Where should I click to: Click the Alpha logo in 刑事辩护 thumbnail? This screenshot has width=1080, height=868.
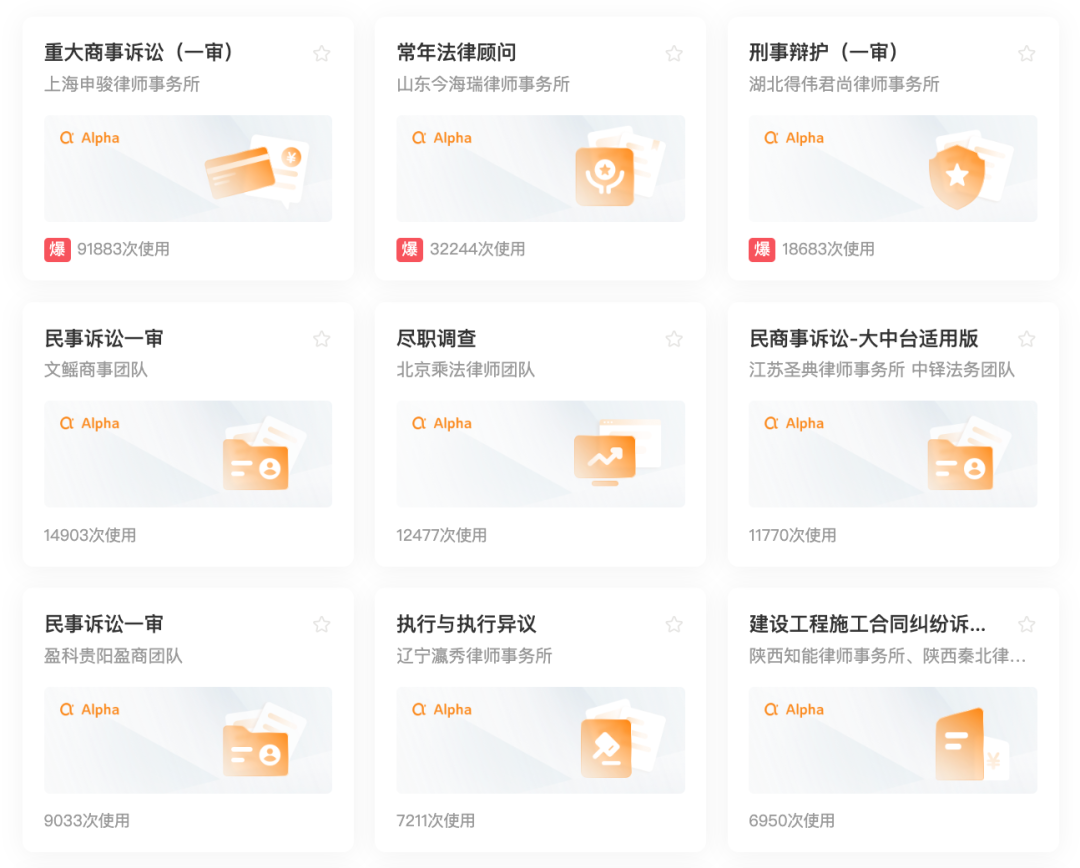pyautogui.click(x=794, y=138)
